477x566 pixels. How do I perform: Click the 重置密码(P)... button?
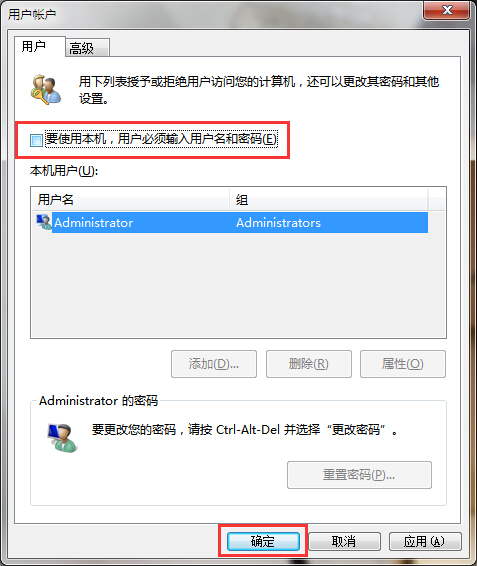click(359, 475)
